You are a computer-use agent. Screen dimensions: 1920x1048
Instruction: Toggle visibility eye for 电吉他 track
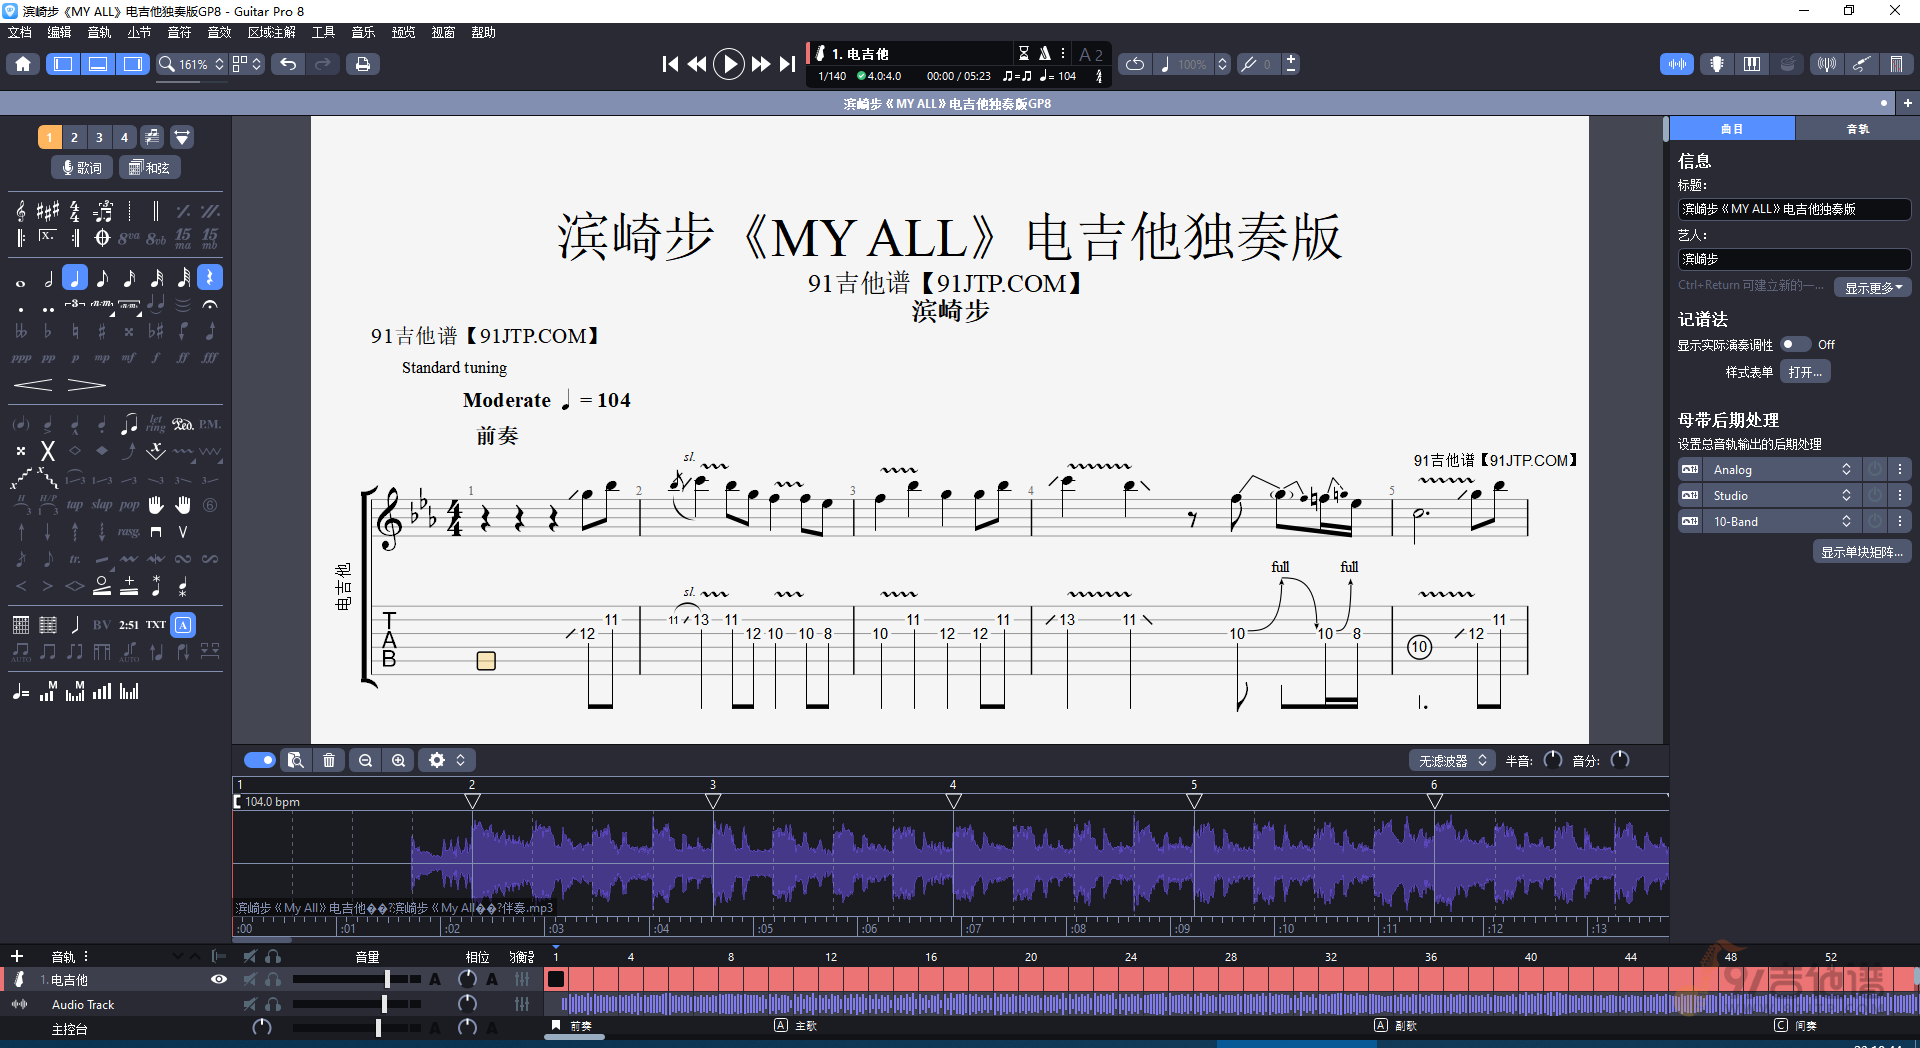(x=219, y=980)
